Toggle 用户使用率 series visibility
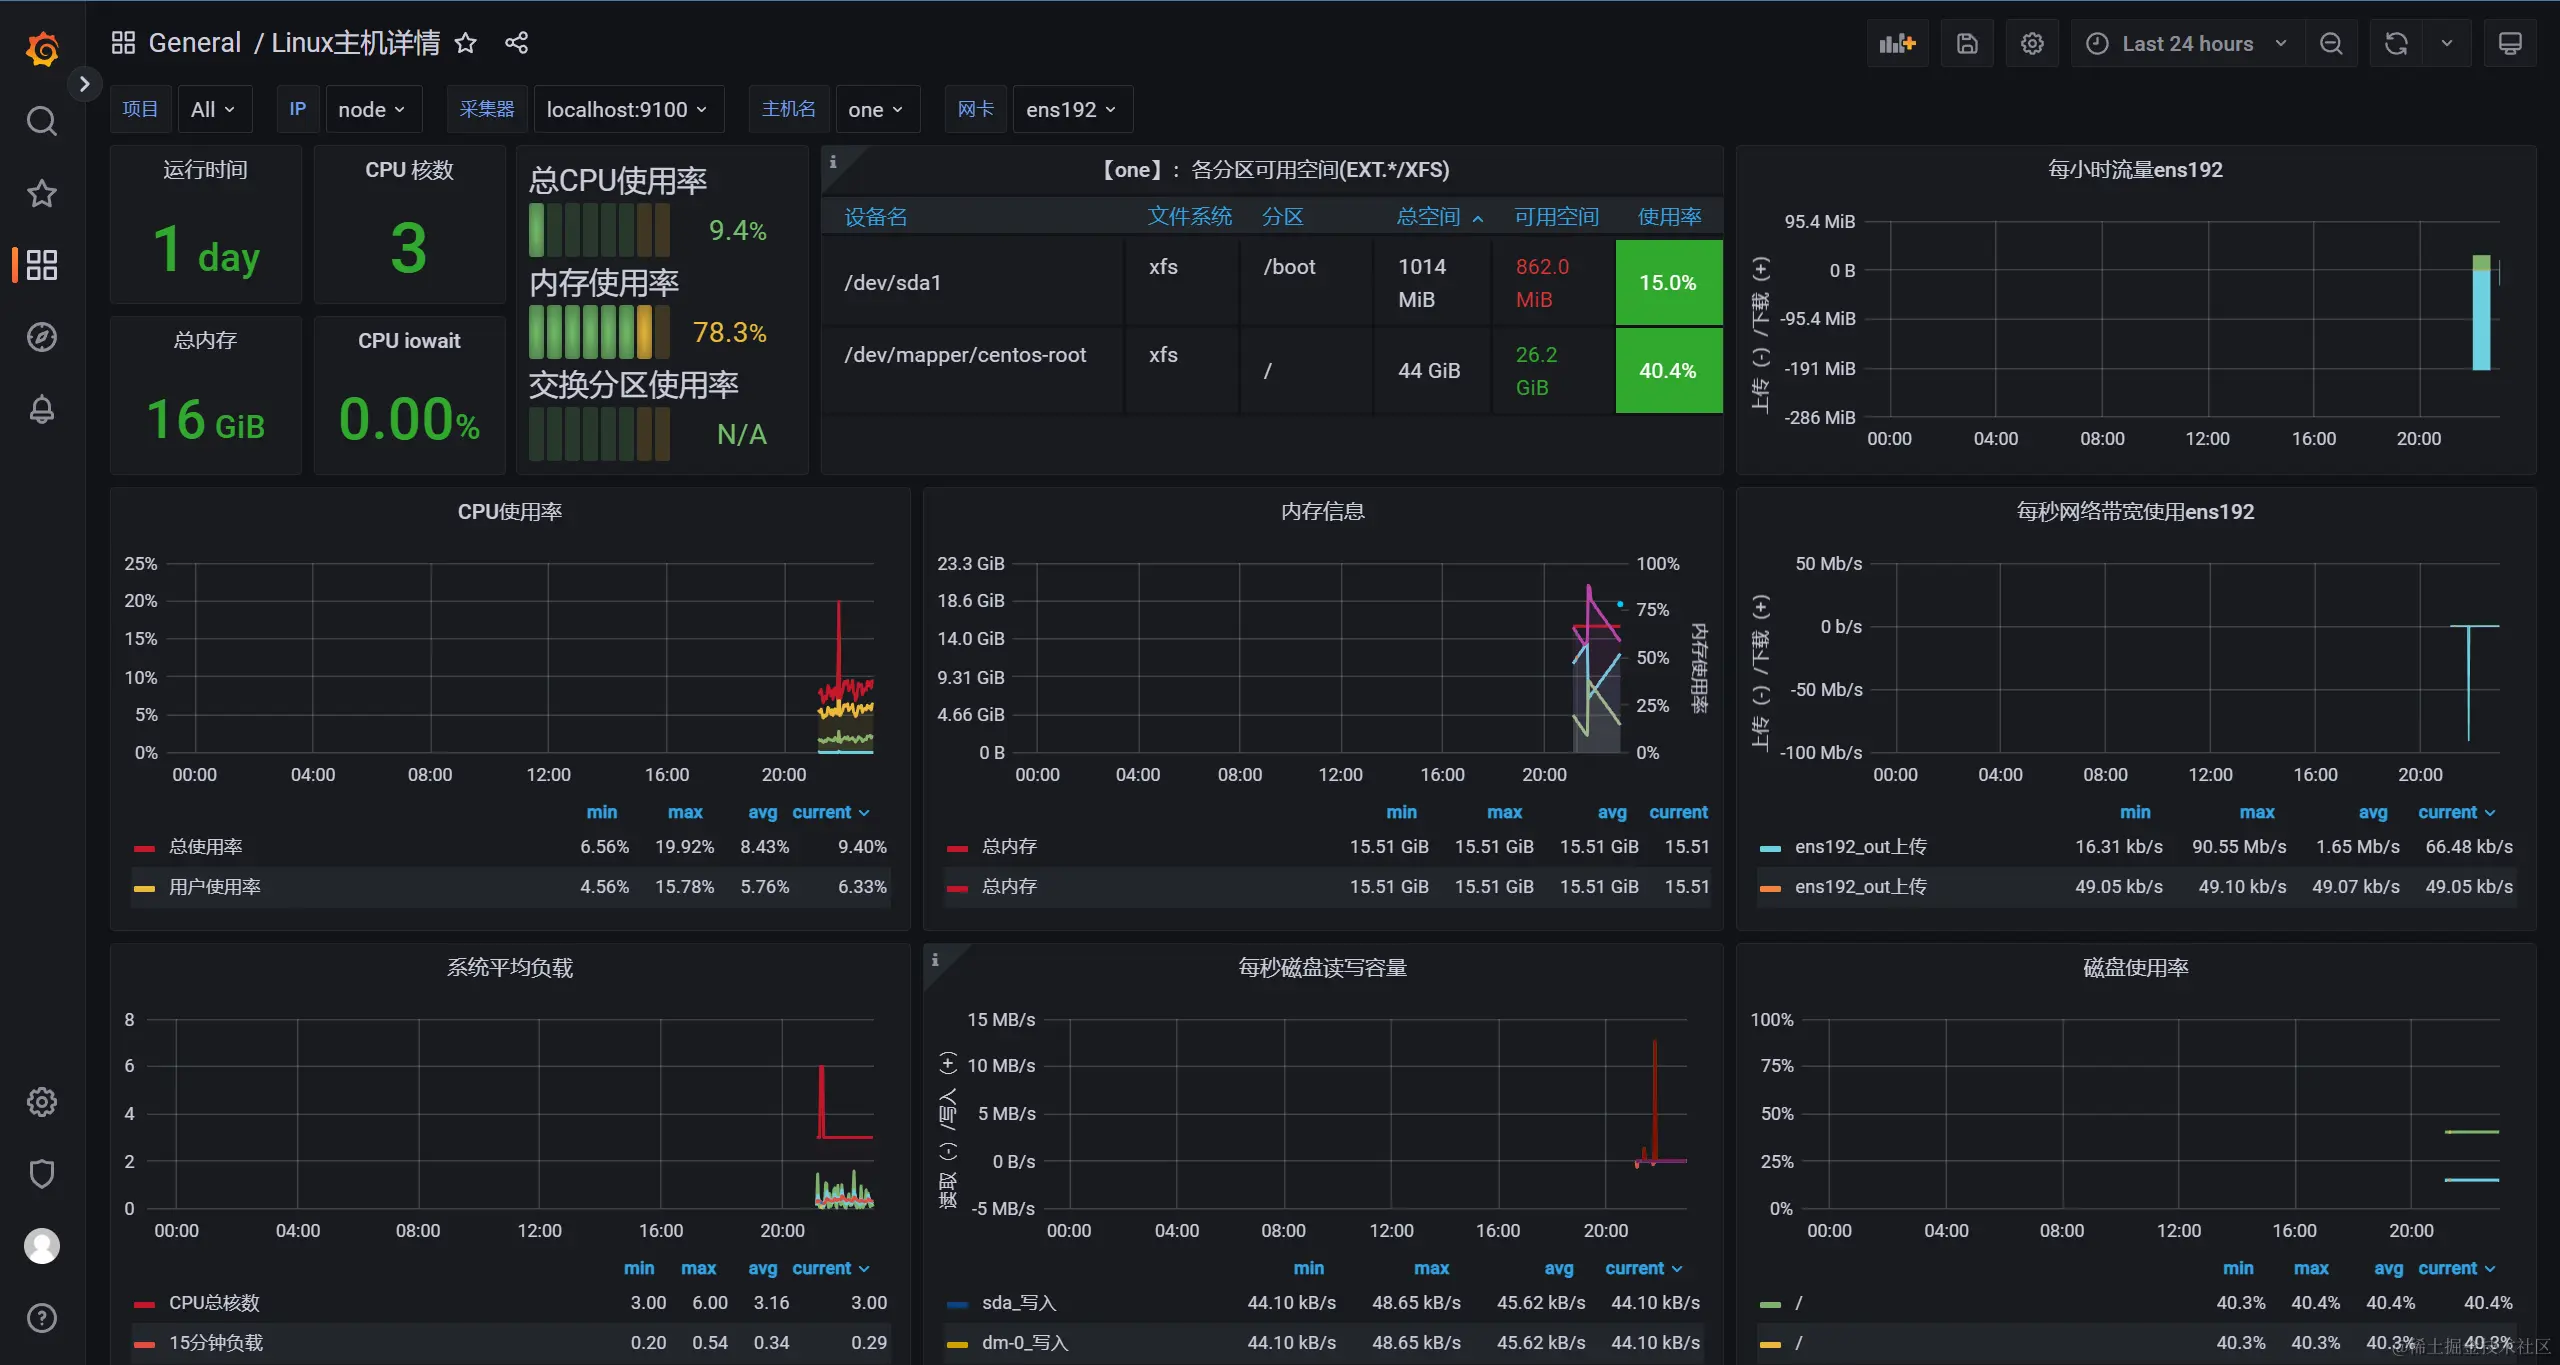The height and width of the screenshot is (1365, 2560). tap(214, 887)
